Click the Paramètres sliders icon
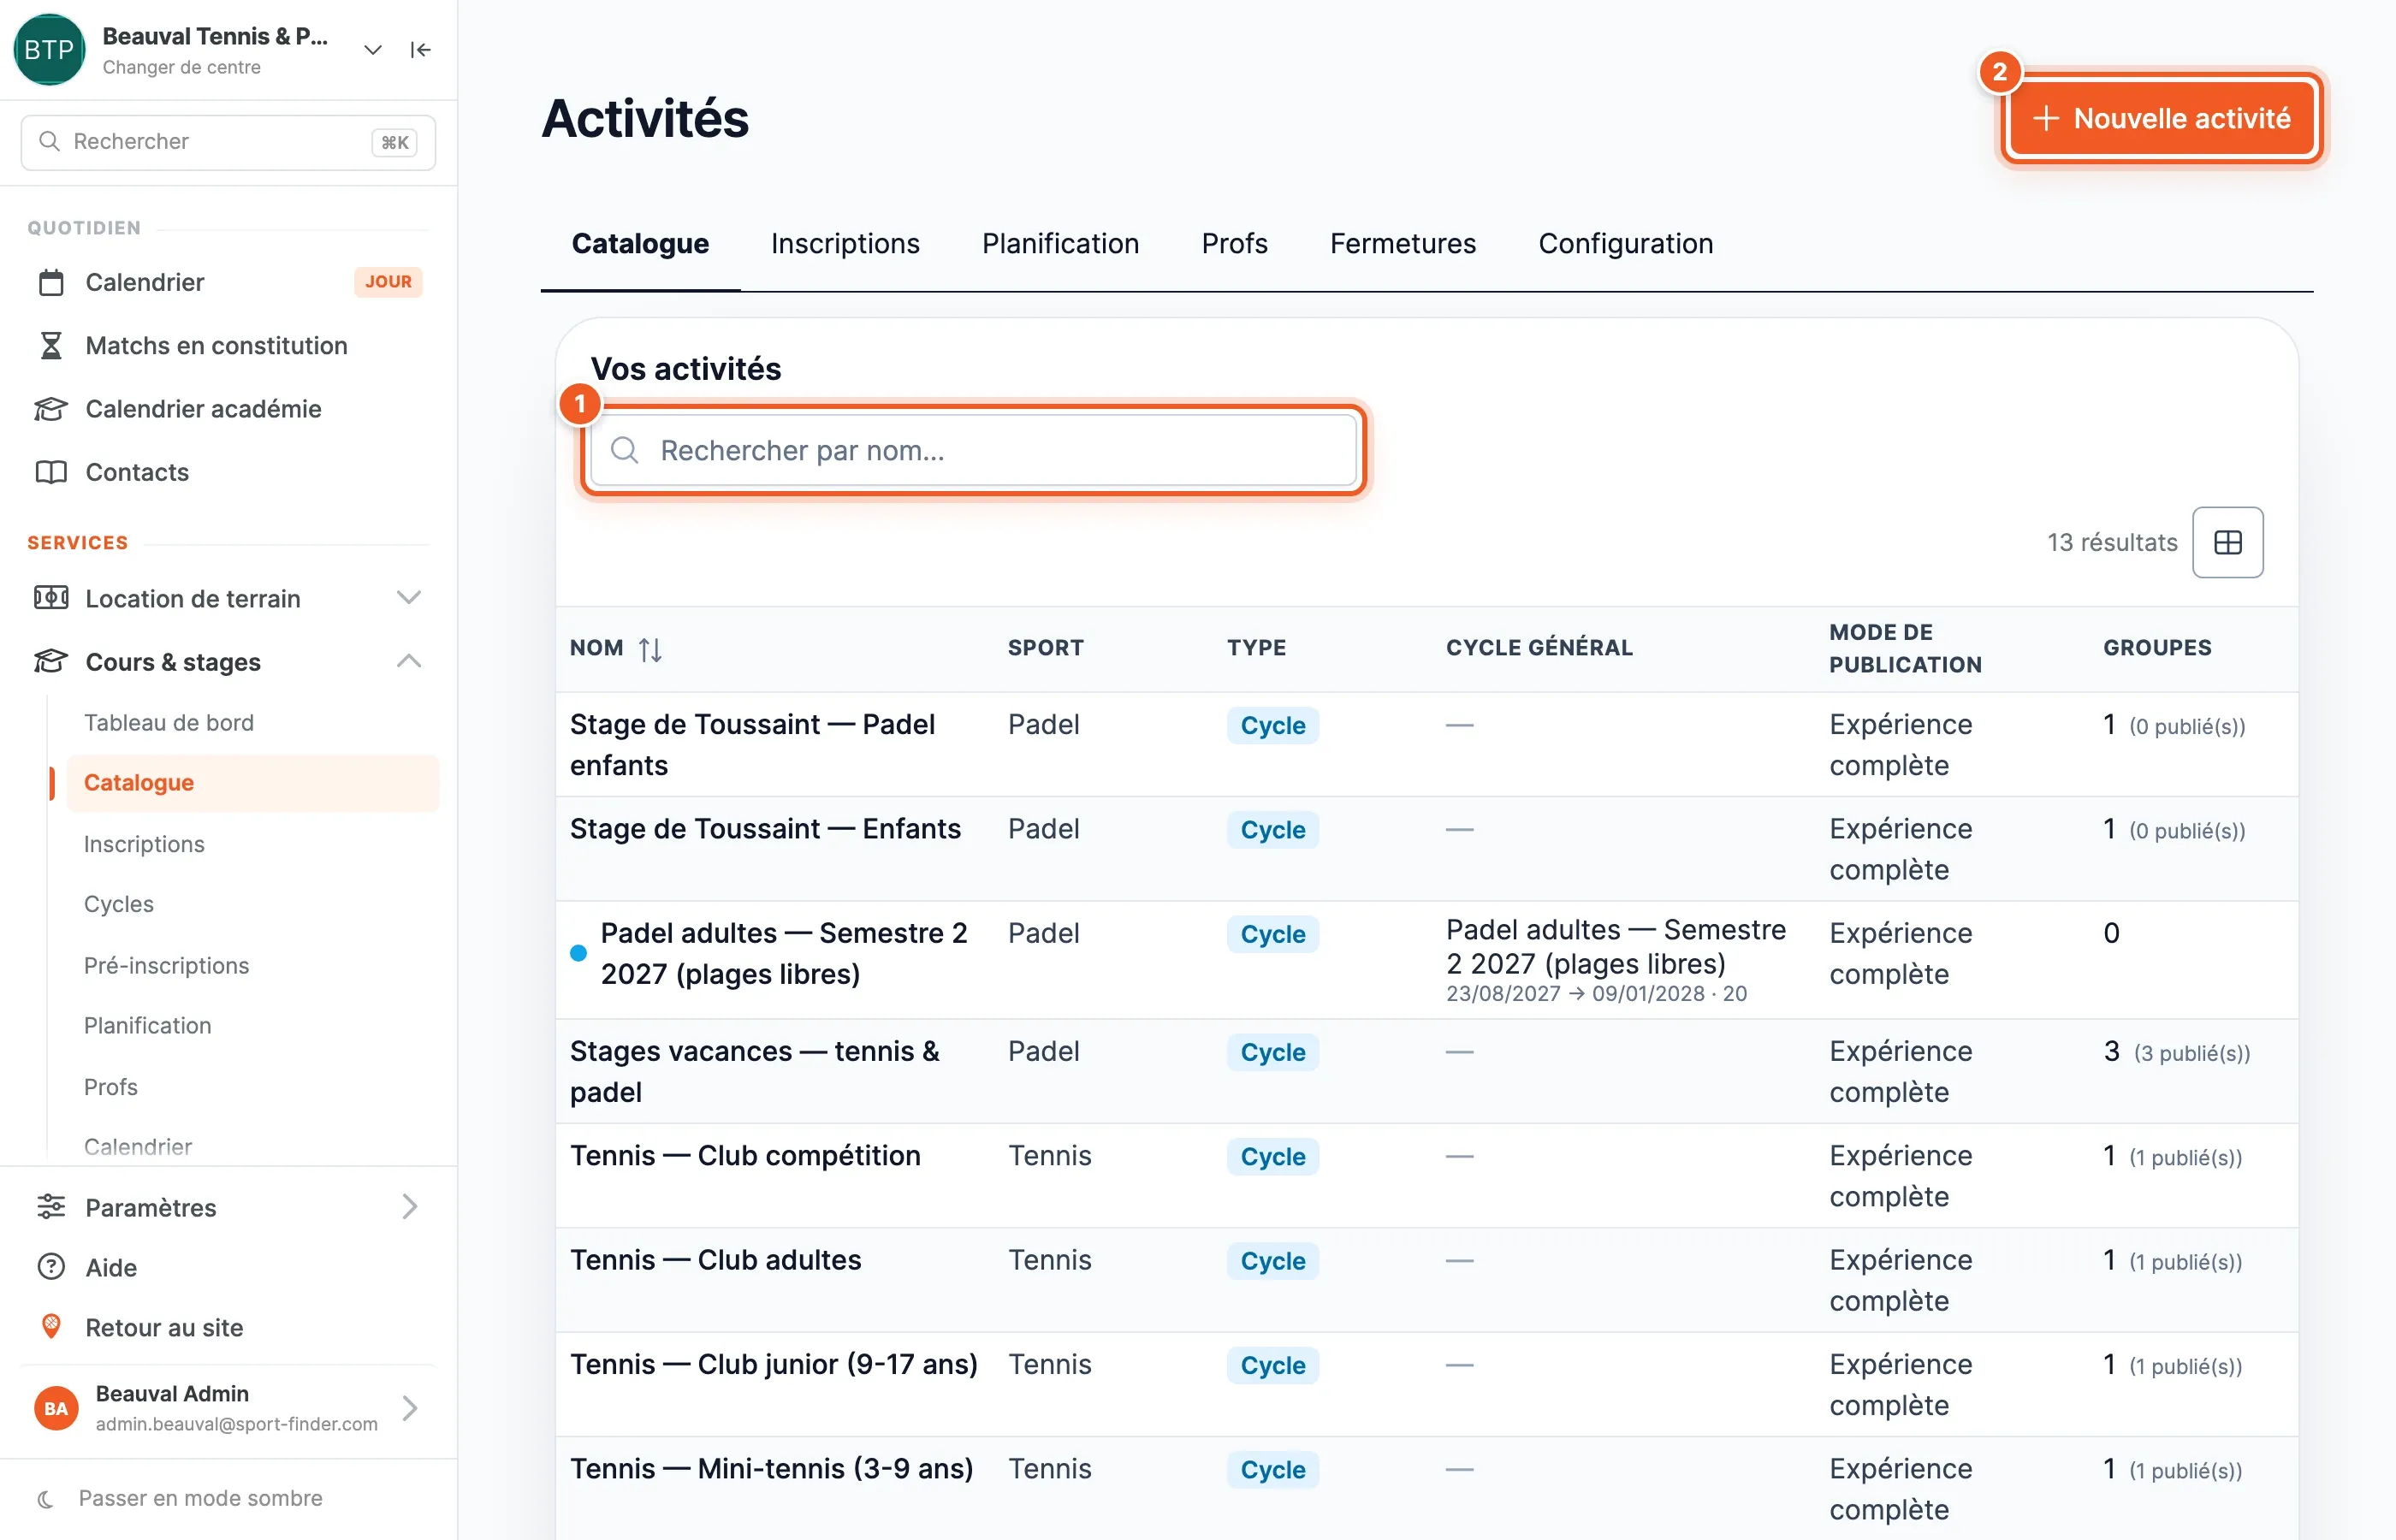The width and height of the screenshot is (2396, 1540). point(51,1207)
